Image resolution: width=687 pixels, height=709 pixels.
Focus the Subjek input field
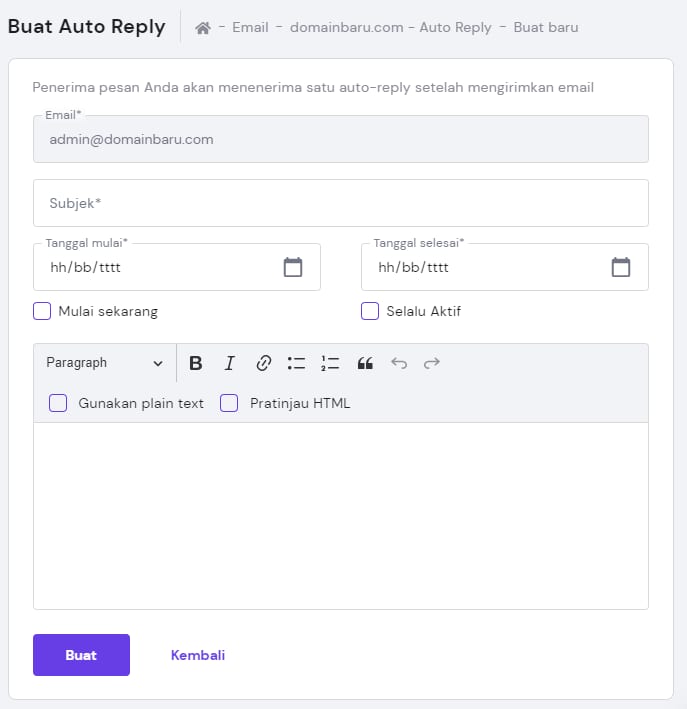coord(341,203)
